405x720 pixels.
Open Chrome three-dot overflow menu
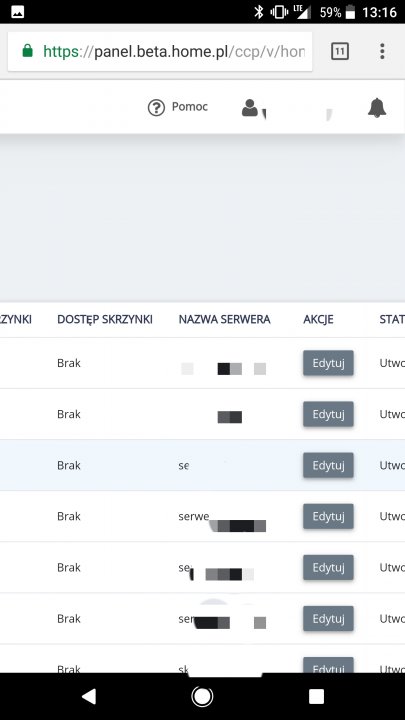[x=382, y=51]
